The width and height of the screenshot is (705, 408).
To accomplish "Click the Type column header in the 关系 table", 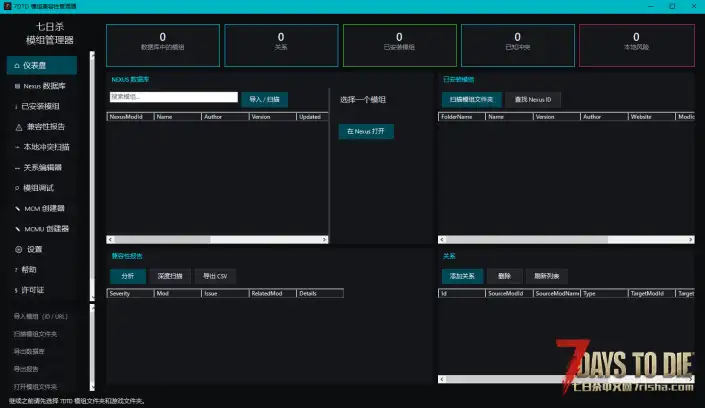I will tap(604, 294).
